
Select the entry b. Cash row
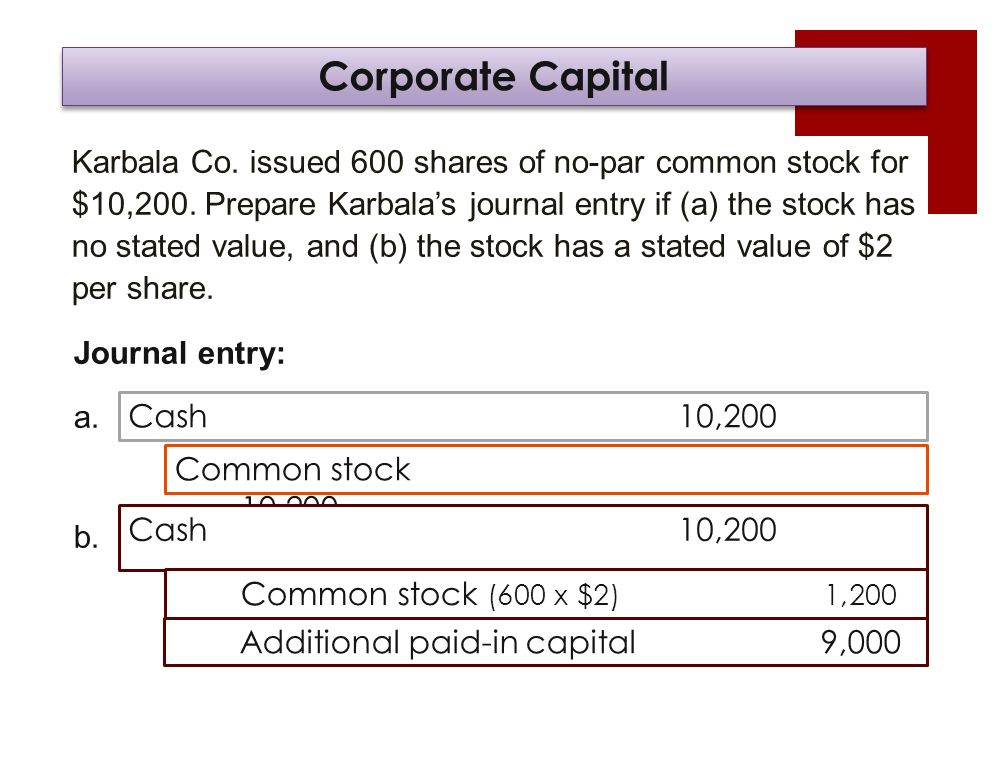click(523, 537)
